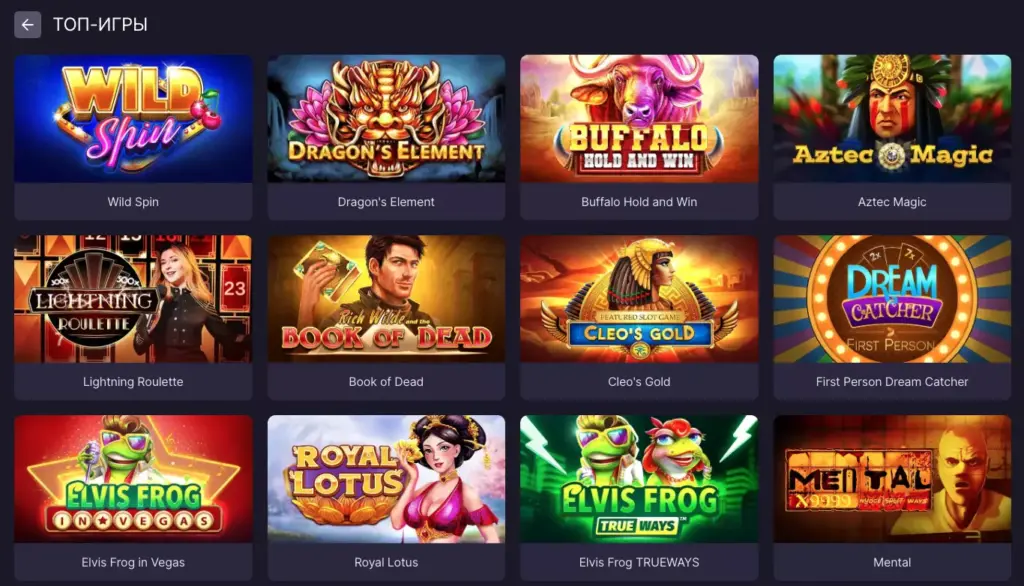Launch Elvis Frog in Vegas thumbnail
The image size is (1024, 586).
coord(133,479)
